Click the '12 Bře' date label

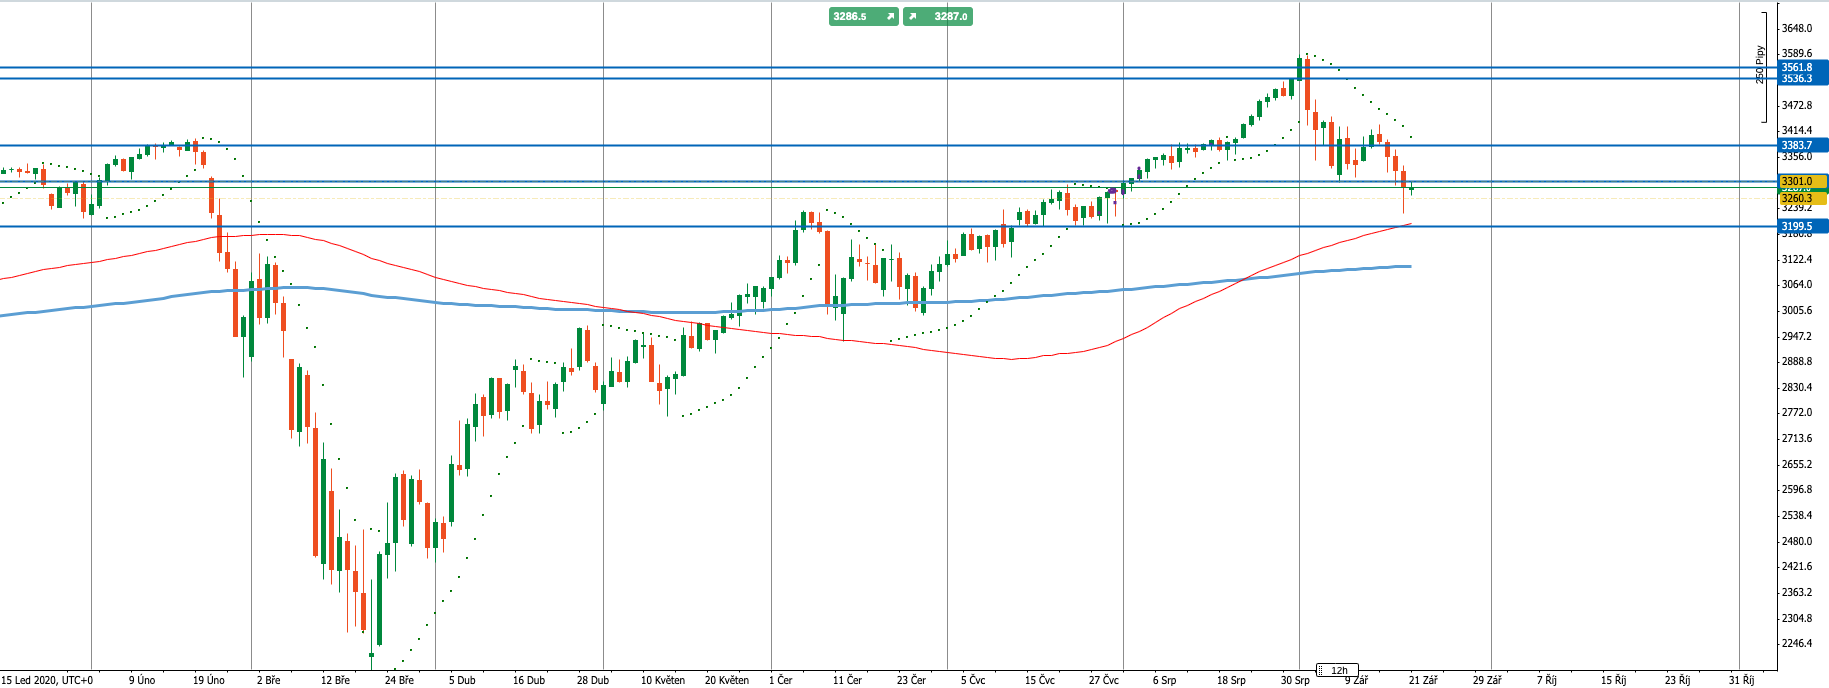pyautogui.click(x=335, y=680)
